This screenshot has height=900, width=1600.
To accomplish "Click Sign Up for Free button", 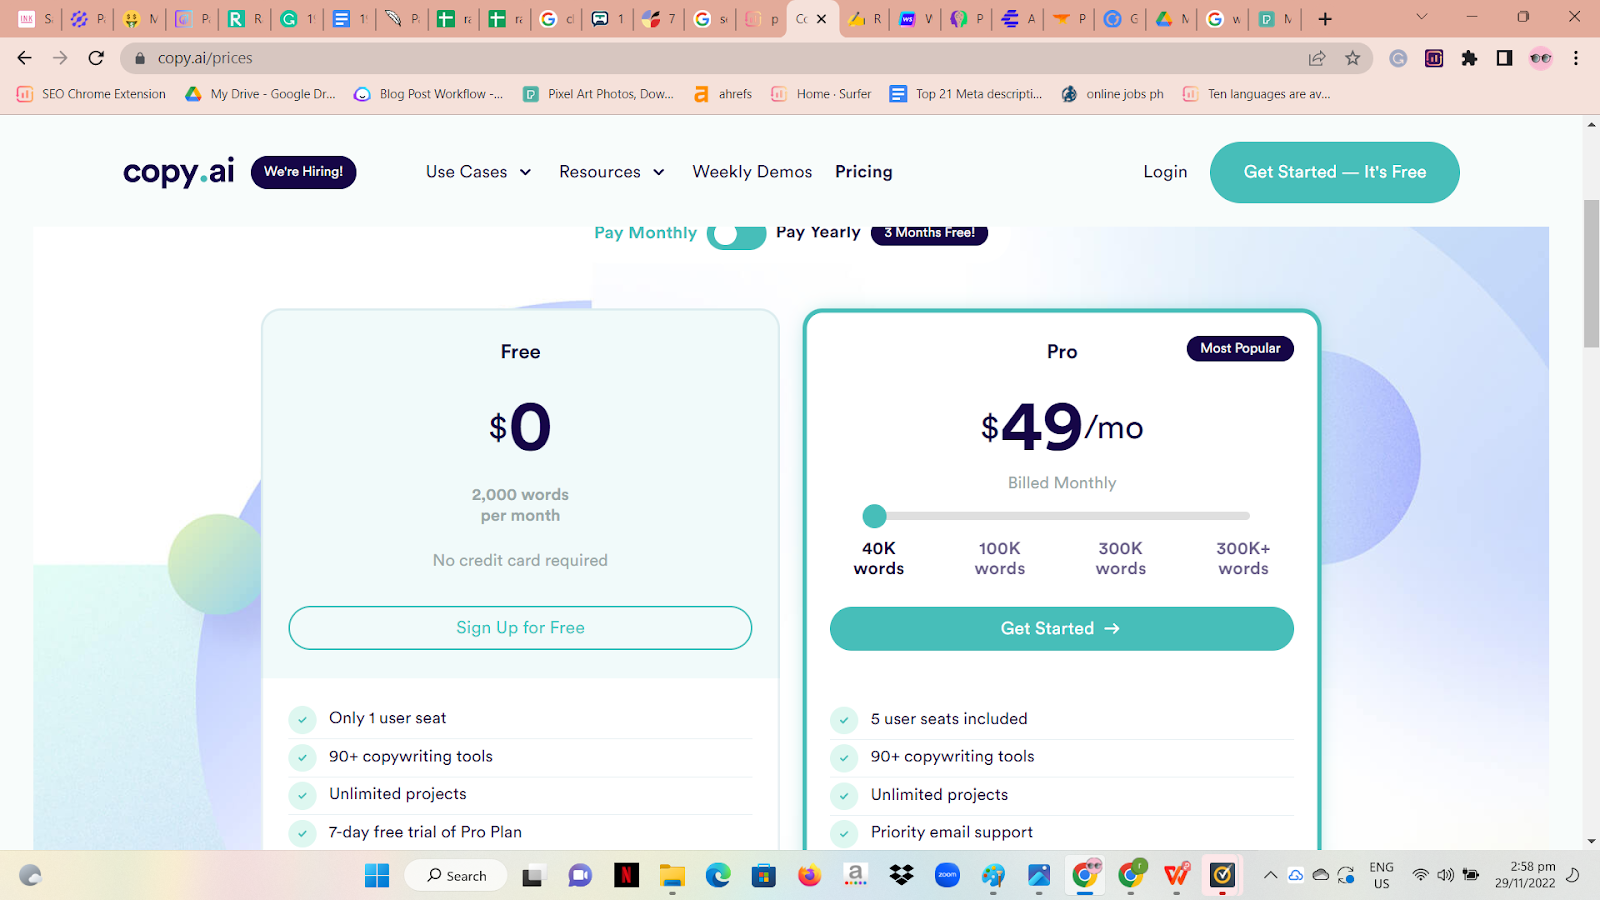I will (x=520, y=628).
